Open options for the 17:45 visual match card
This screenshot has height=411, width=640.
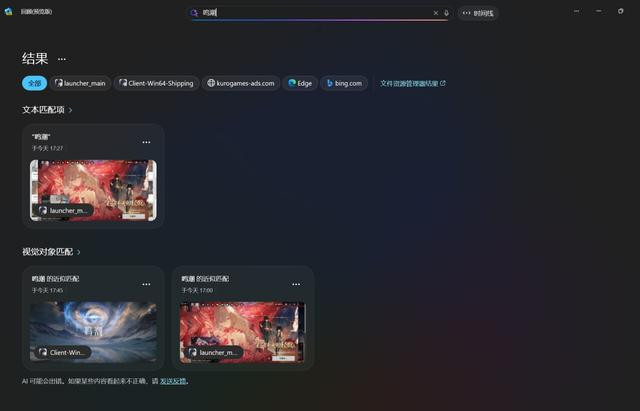[146, 284]
